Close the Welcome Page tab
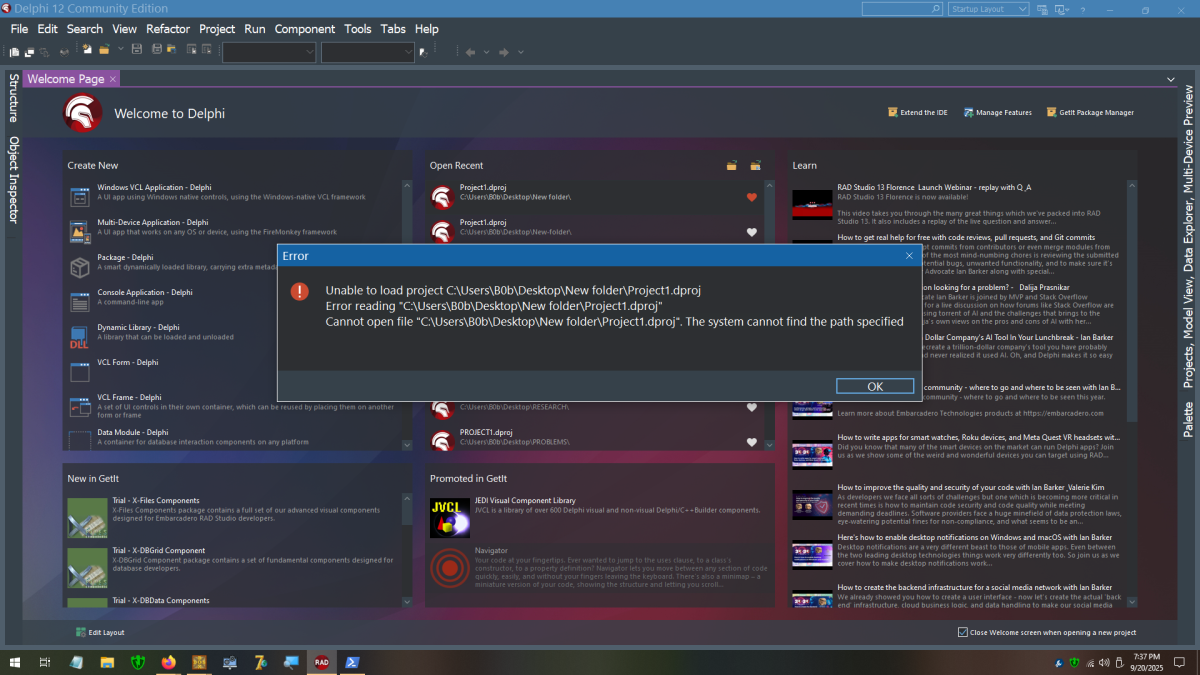The image size is (1200, 675). point(114,79)
